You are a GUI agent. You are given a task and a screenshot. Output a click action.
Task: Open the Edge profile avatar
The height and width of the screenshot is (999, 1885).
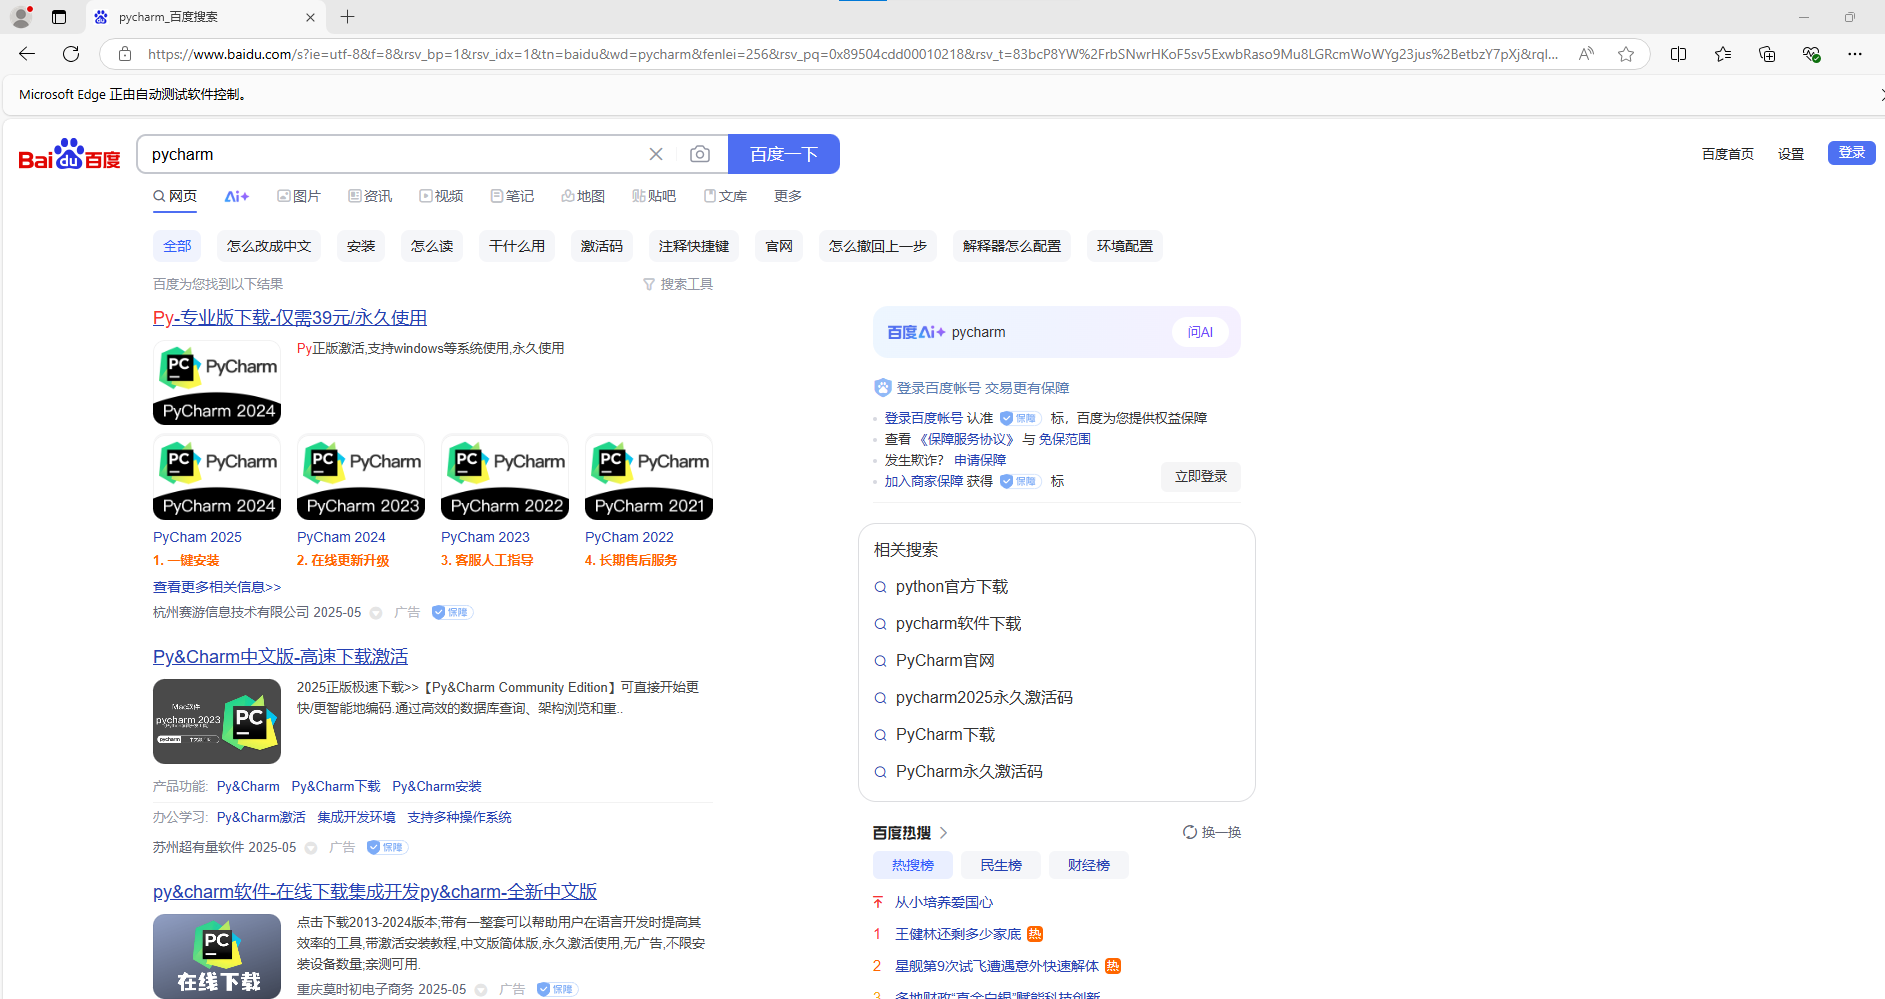point(21,17)
